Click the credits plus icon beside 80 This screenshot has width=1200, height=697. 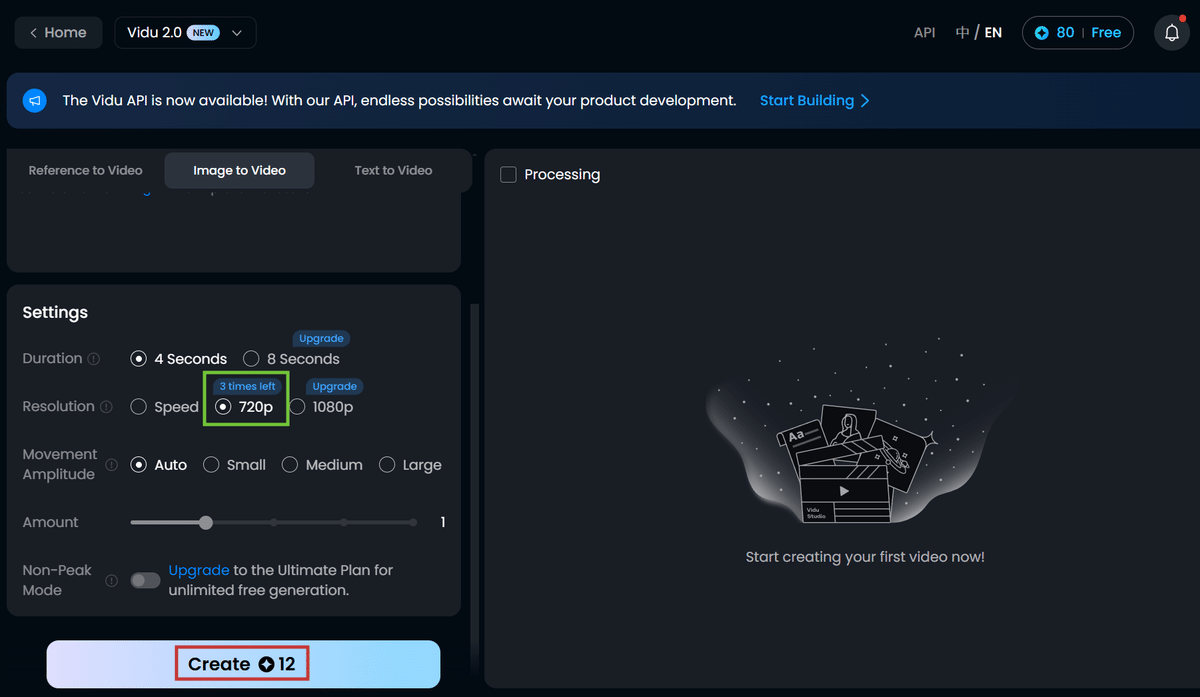tap(1042, 33)
